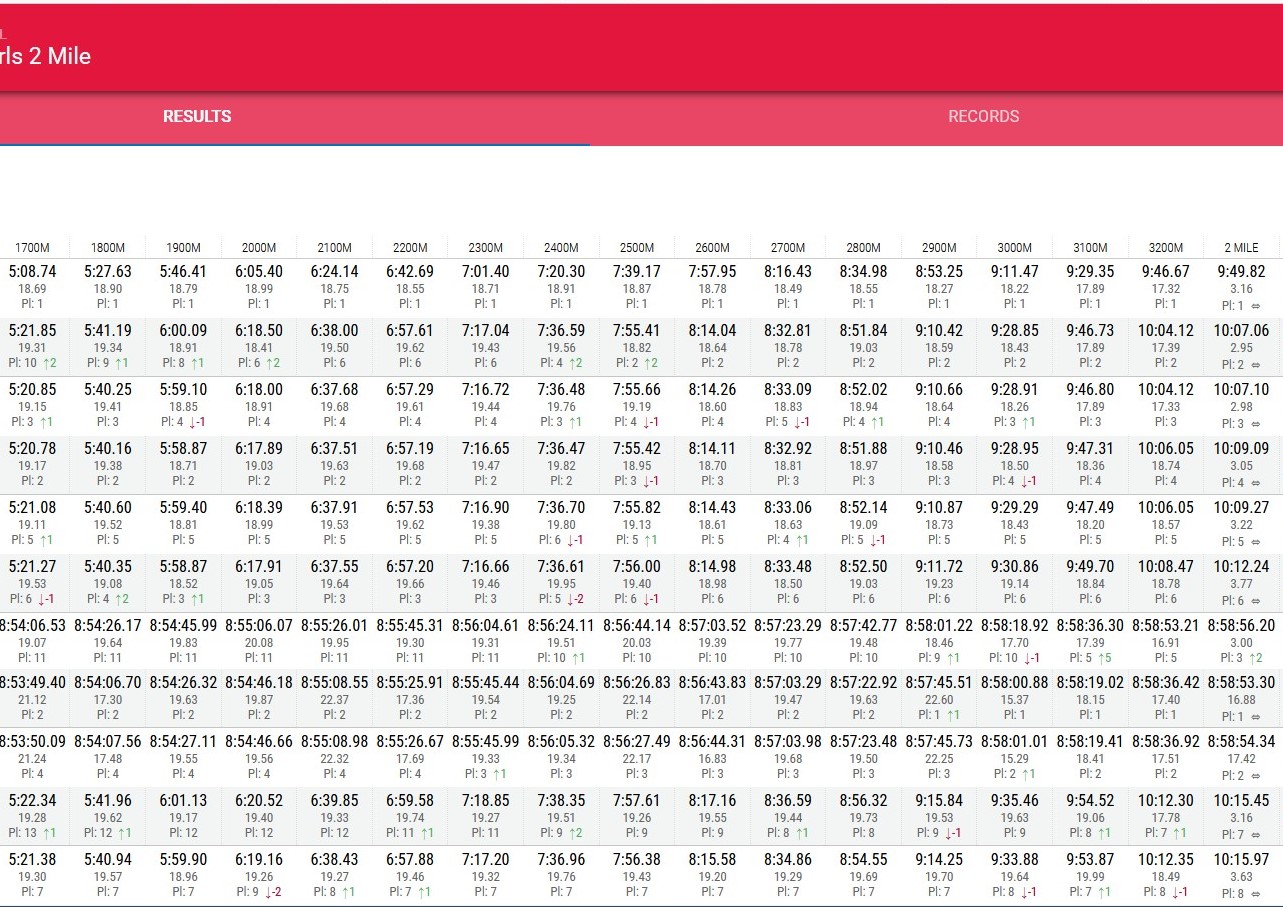Click the 6:59.58 split time
1283x907 pixels.
[x=410, y=800]
